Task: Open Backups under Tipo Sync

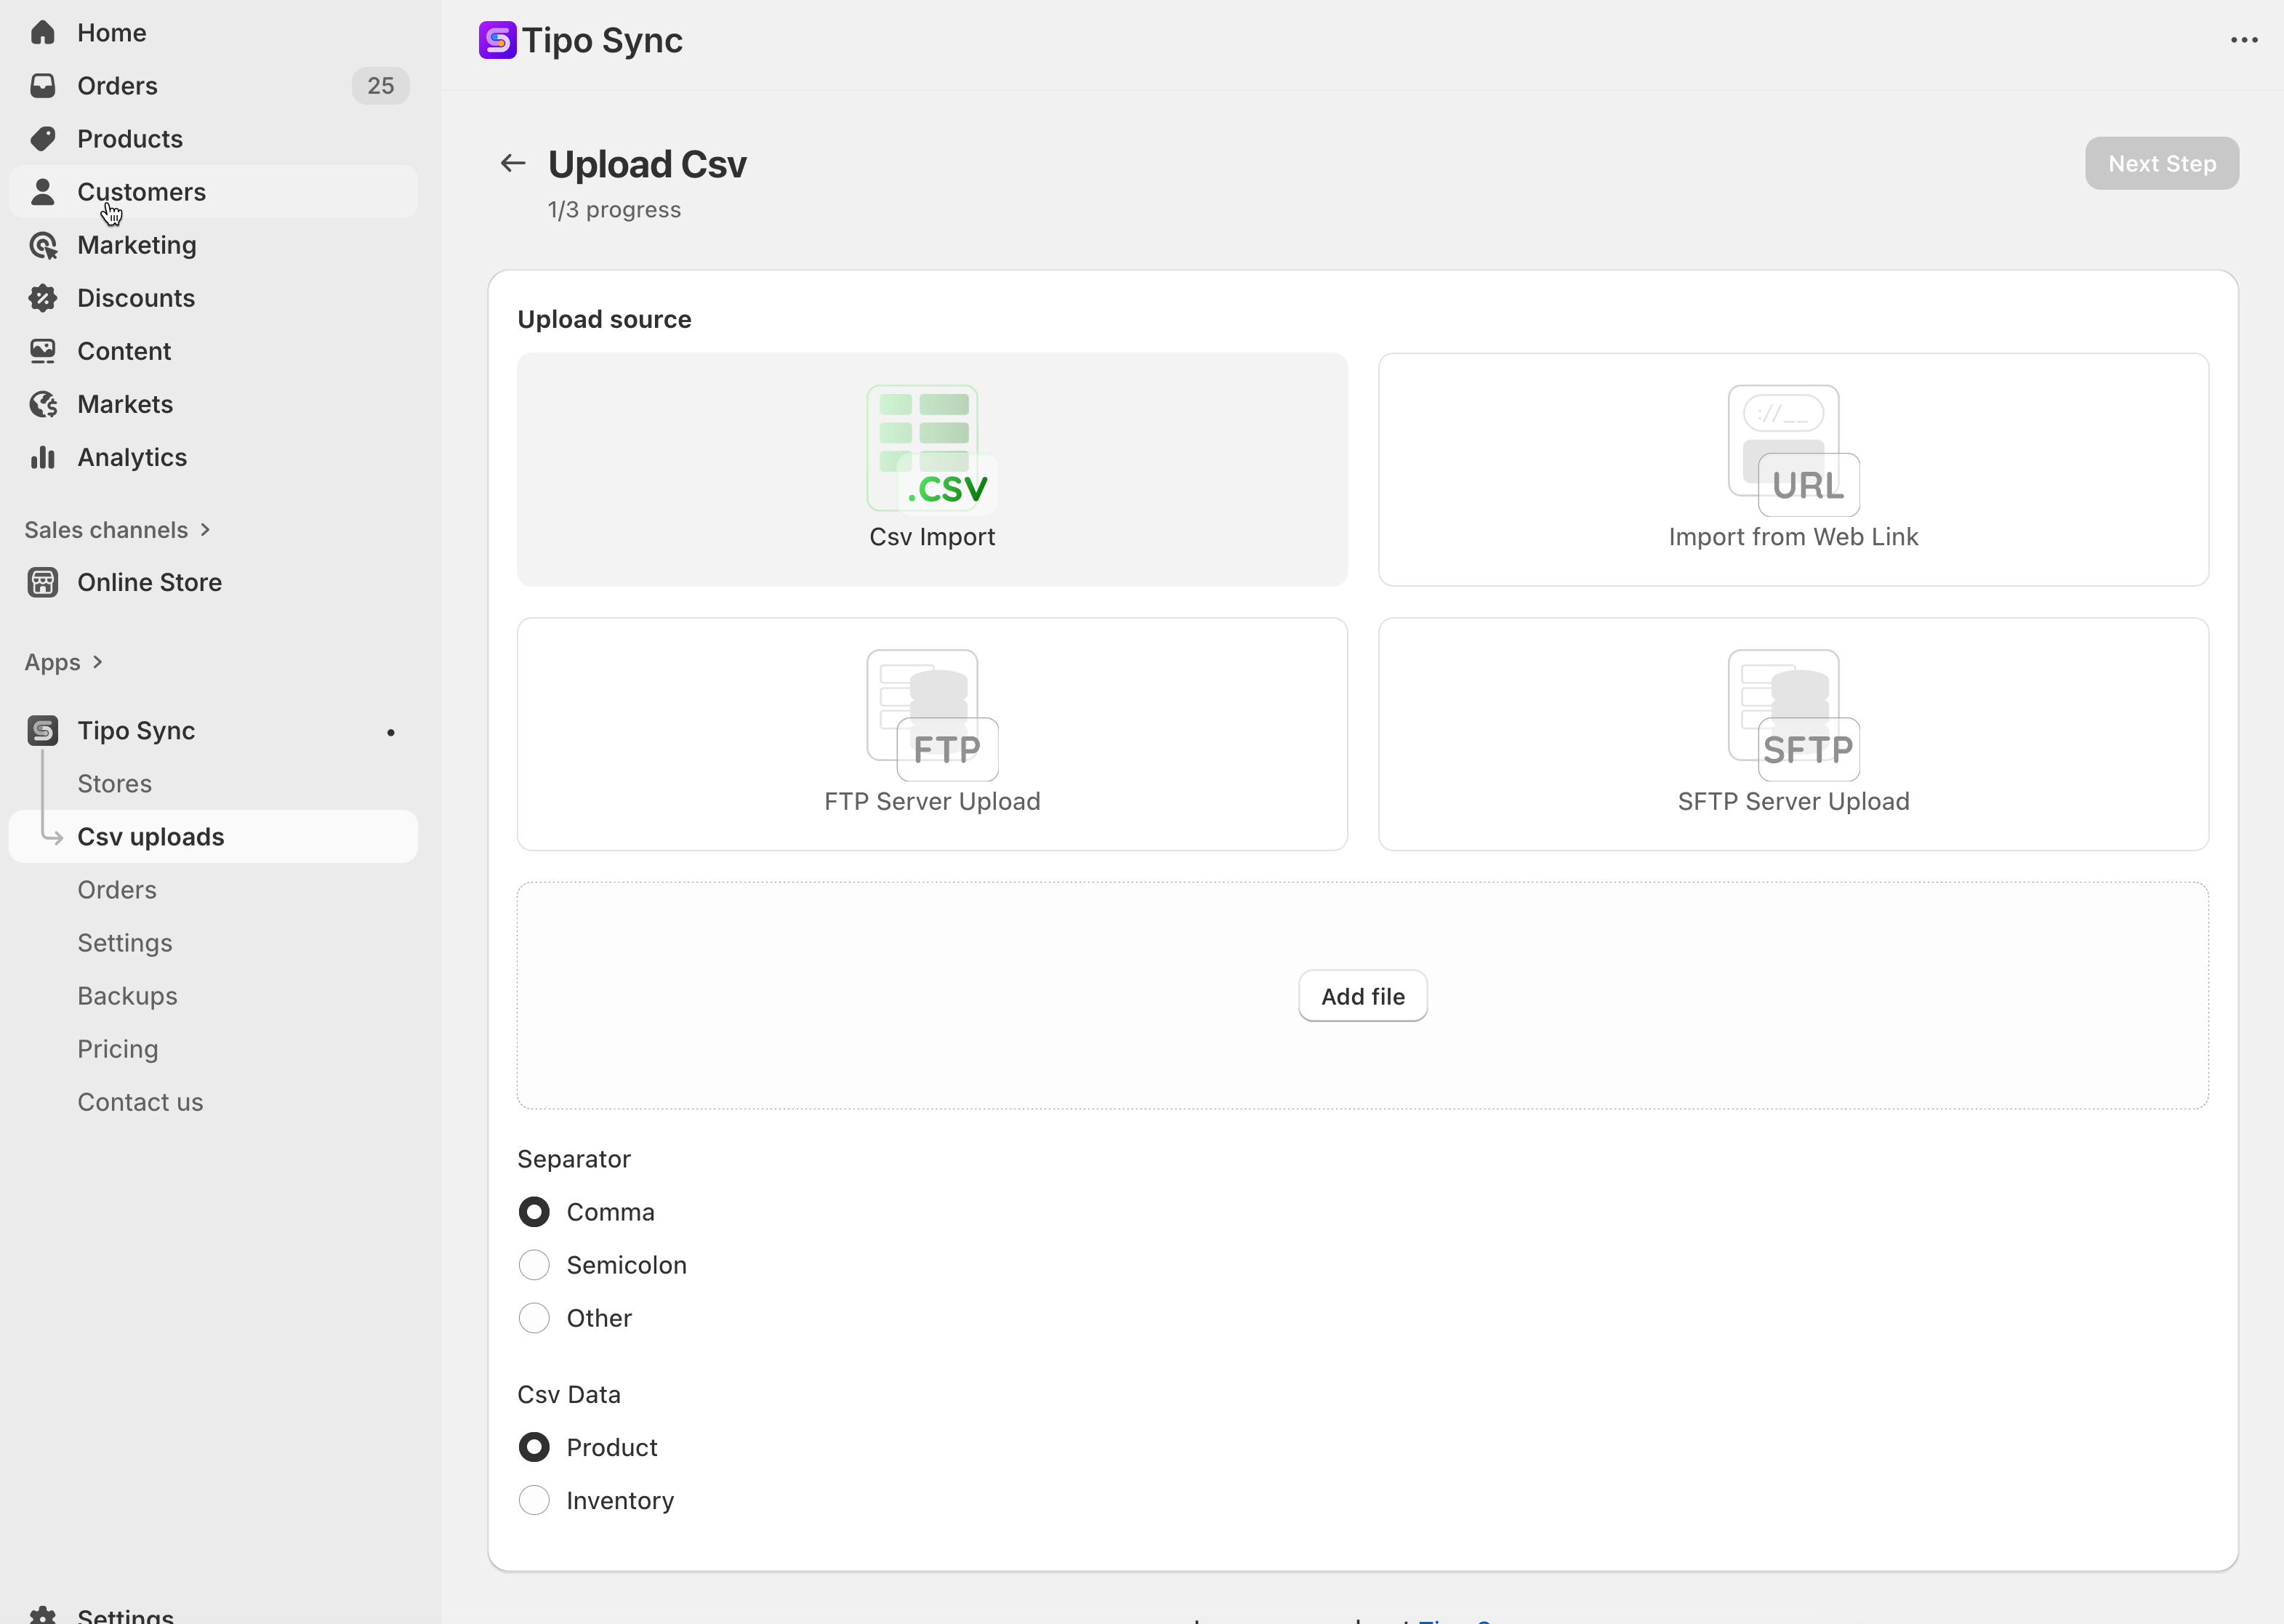Action: [127, 996]
